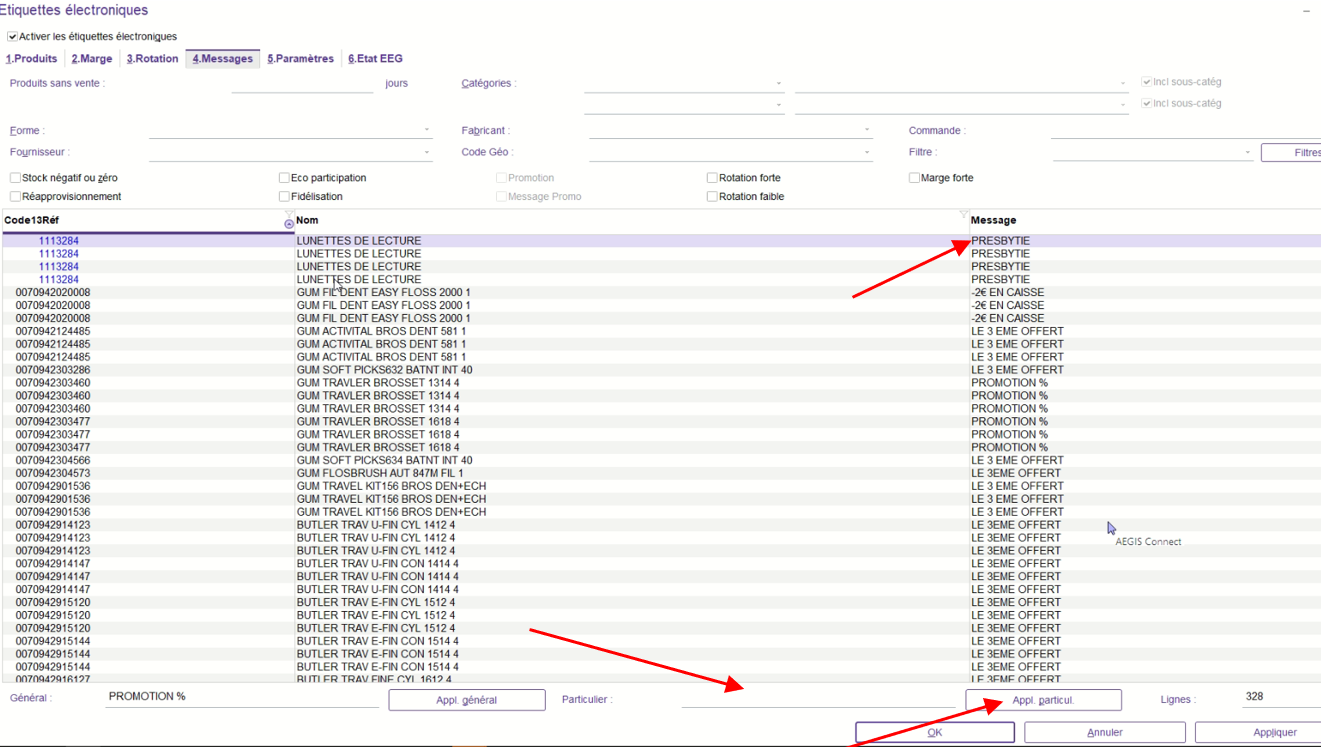This screenshot has width=1321, height=747.
Task: Expand the Forme dropdown
Action: coord(427,130)
